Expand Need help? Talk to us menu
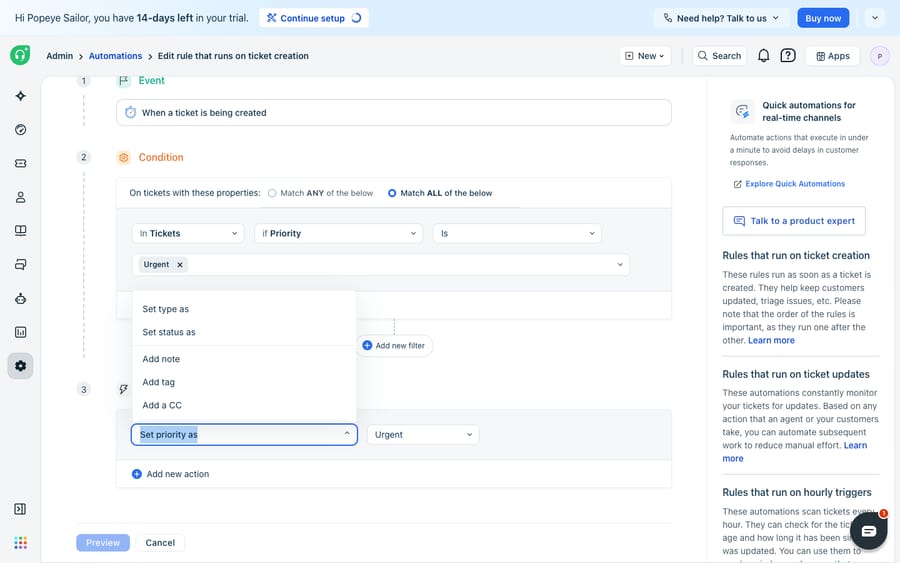The height and width of the screenshot is (563, 900). coord(720,18)
